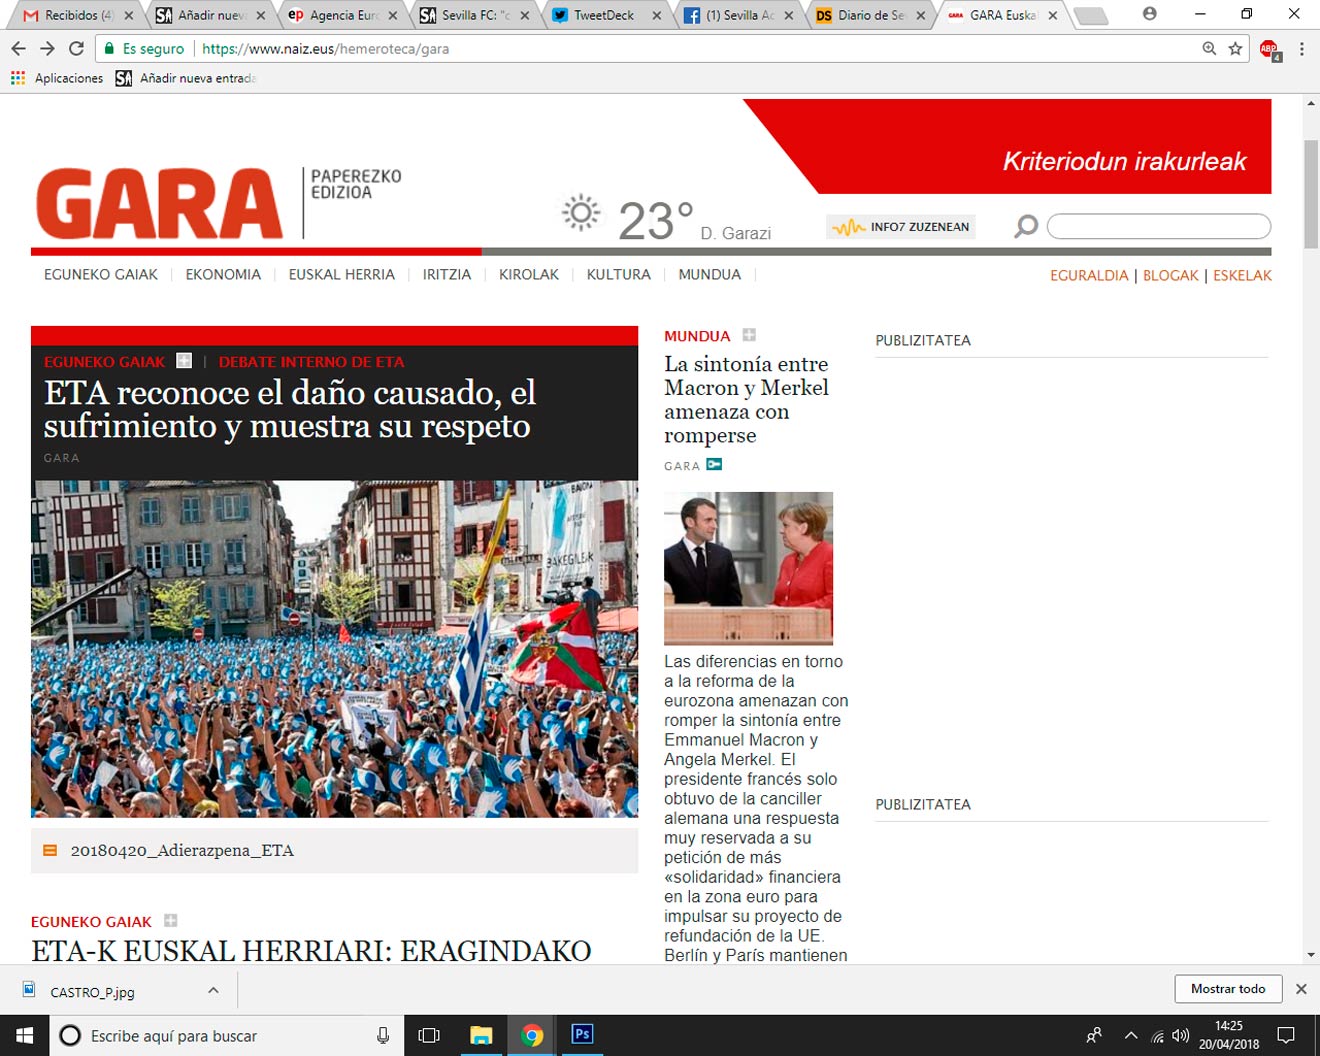Viewport: 1320px width, 1056px height.
Task: Collapse the CASTRO_P.jpg download chevron
Action: click(211, 989)
